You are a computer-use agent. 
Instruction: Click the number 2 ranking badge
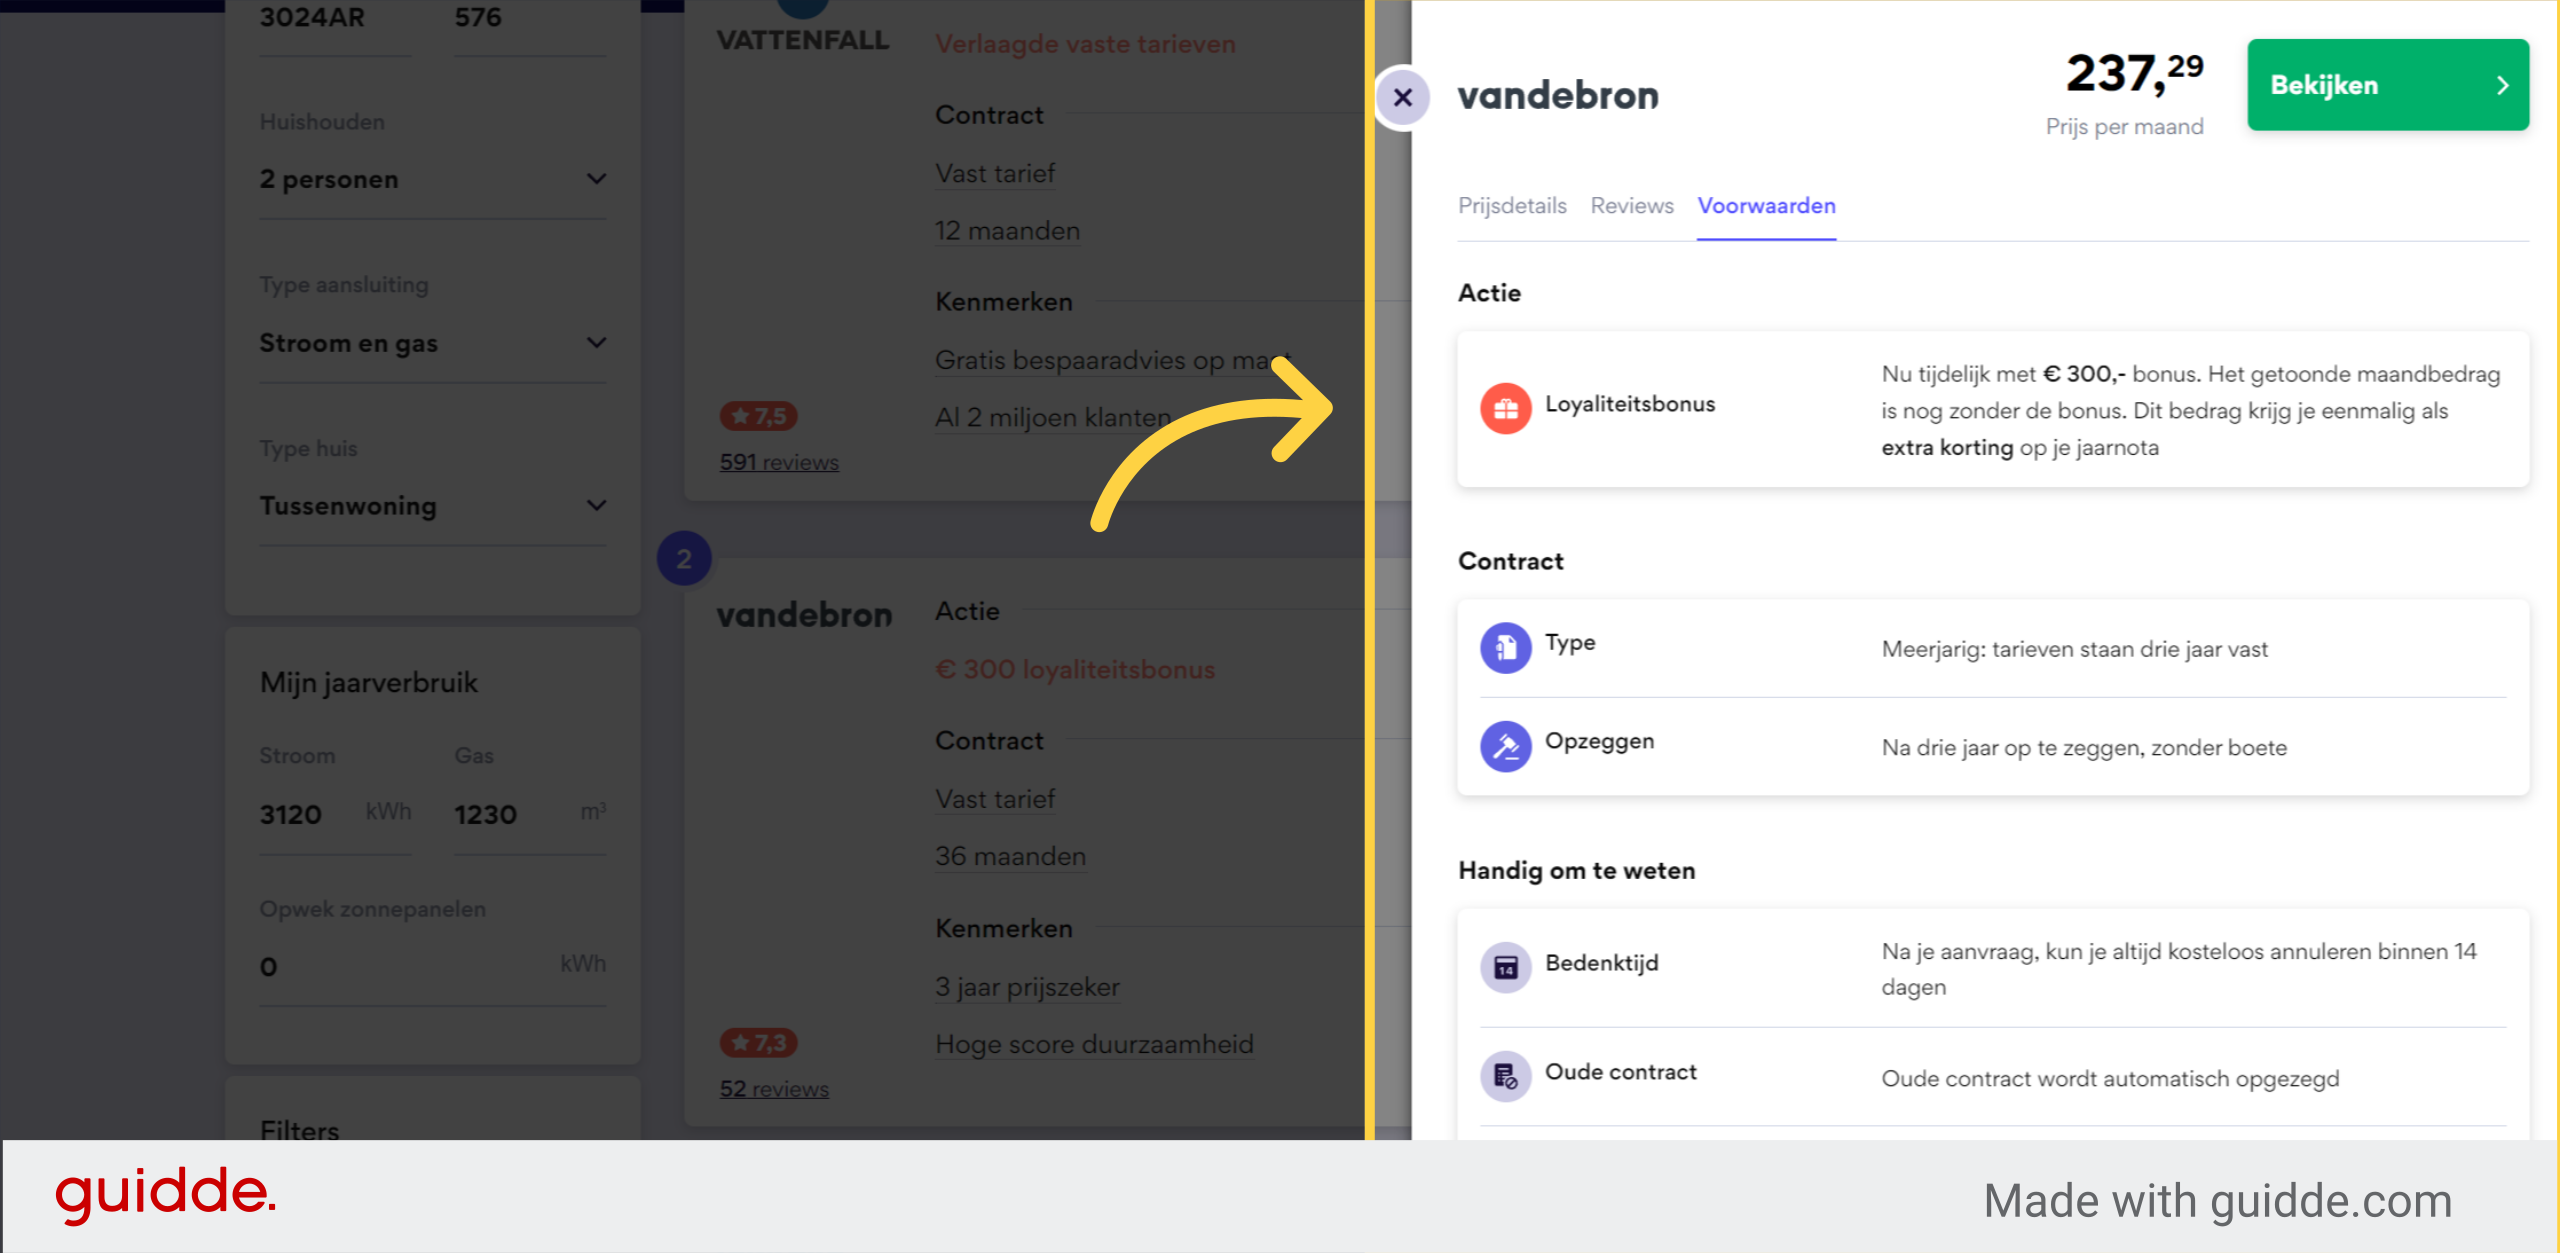[684, 558]
